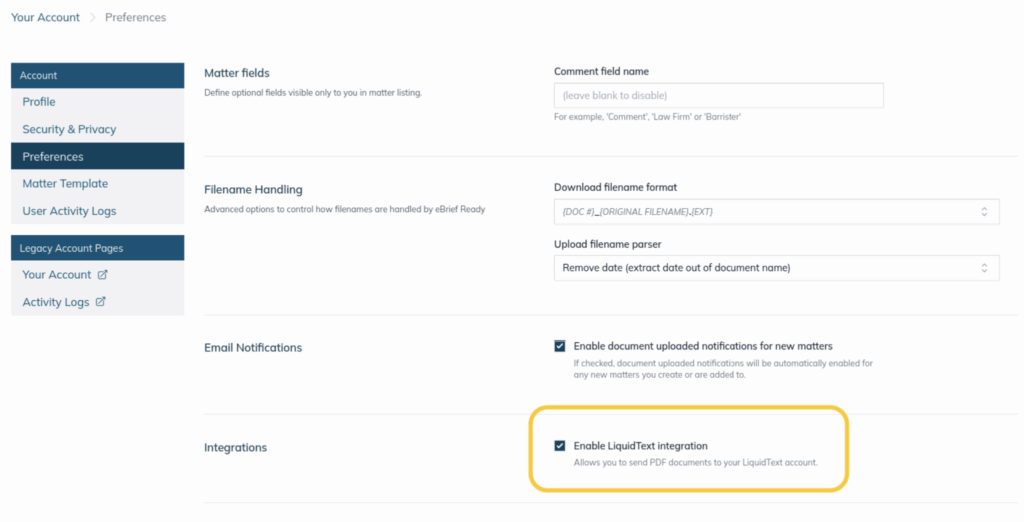Click external link icon beside Your Account

click(x=103, y=275)
